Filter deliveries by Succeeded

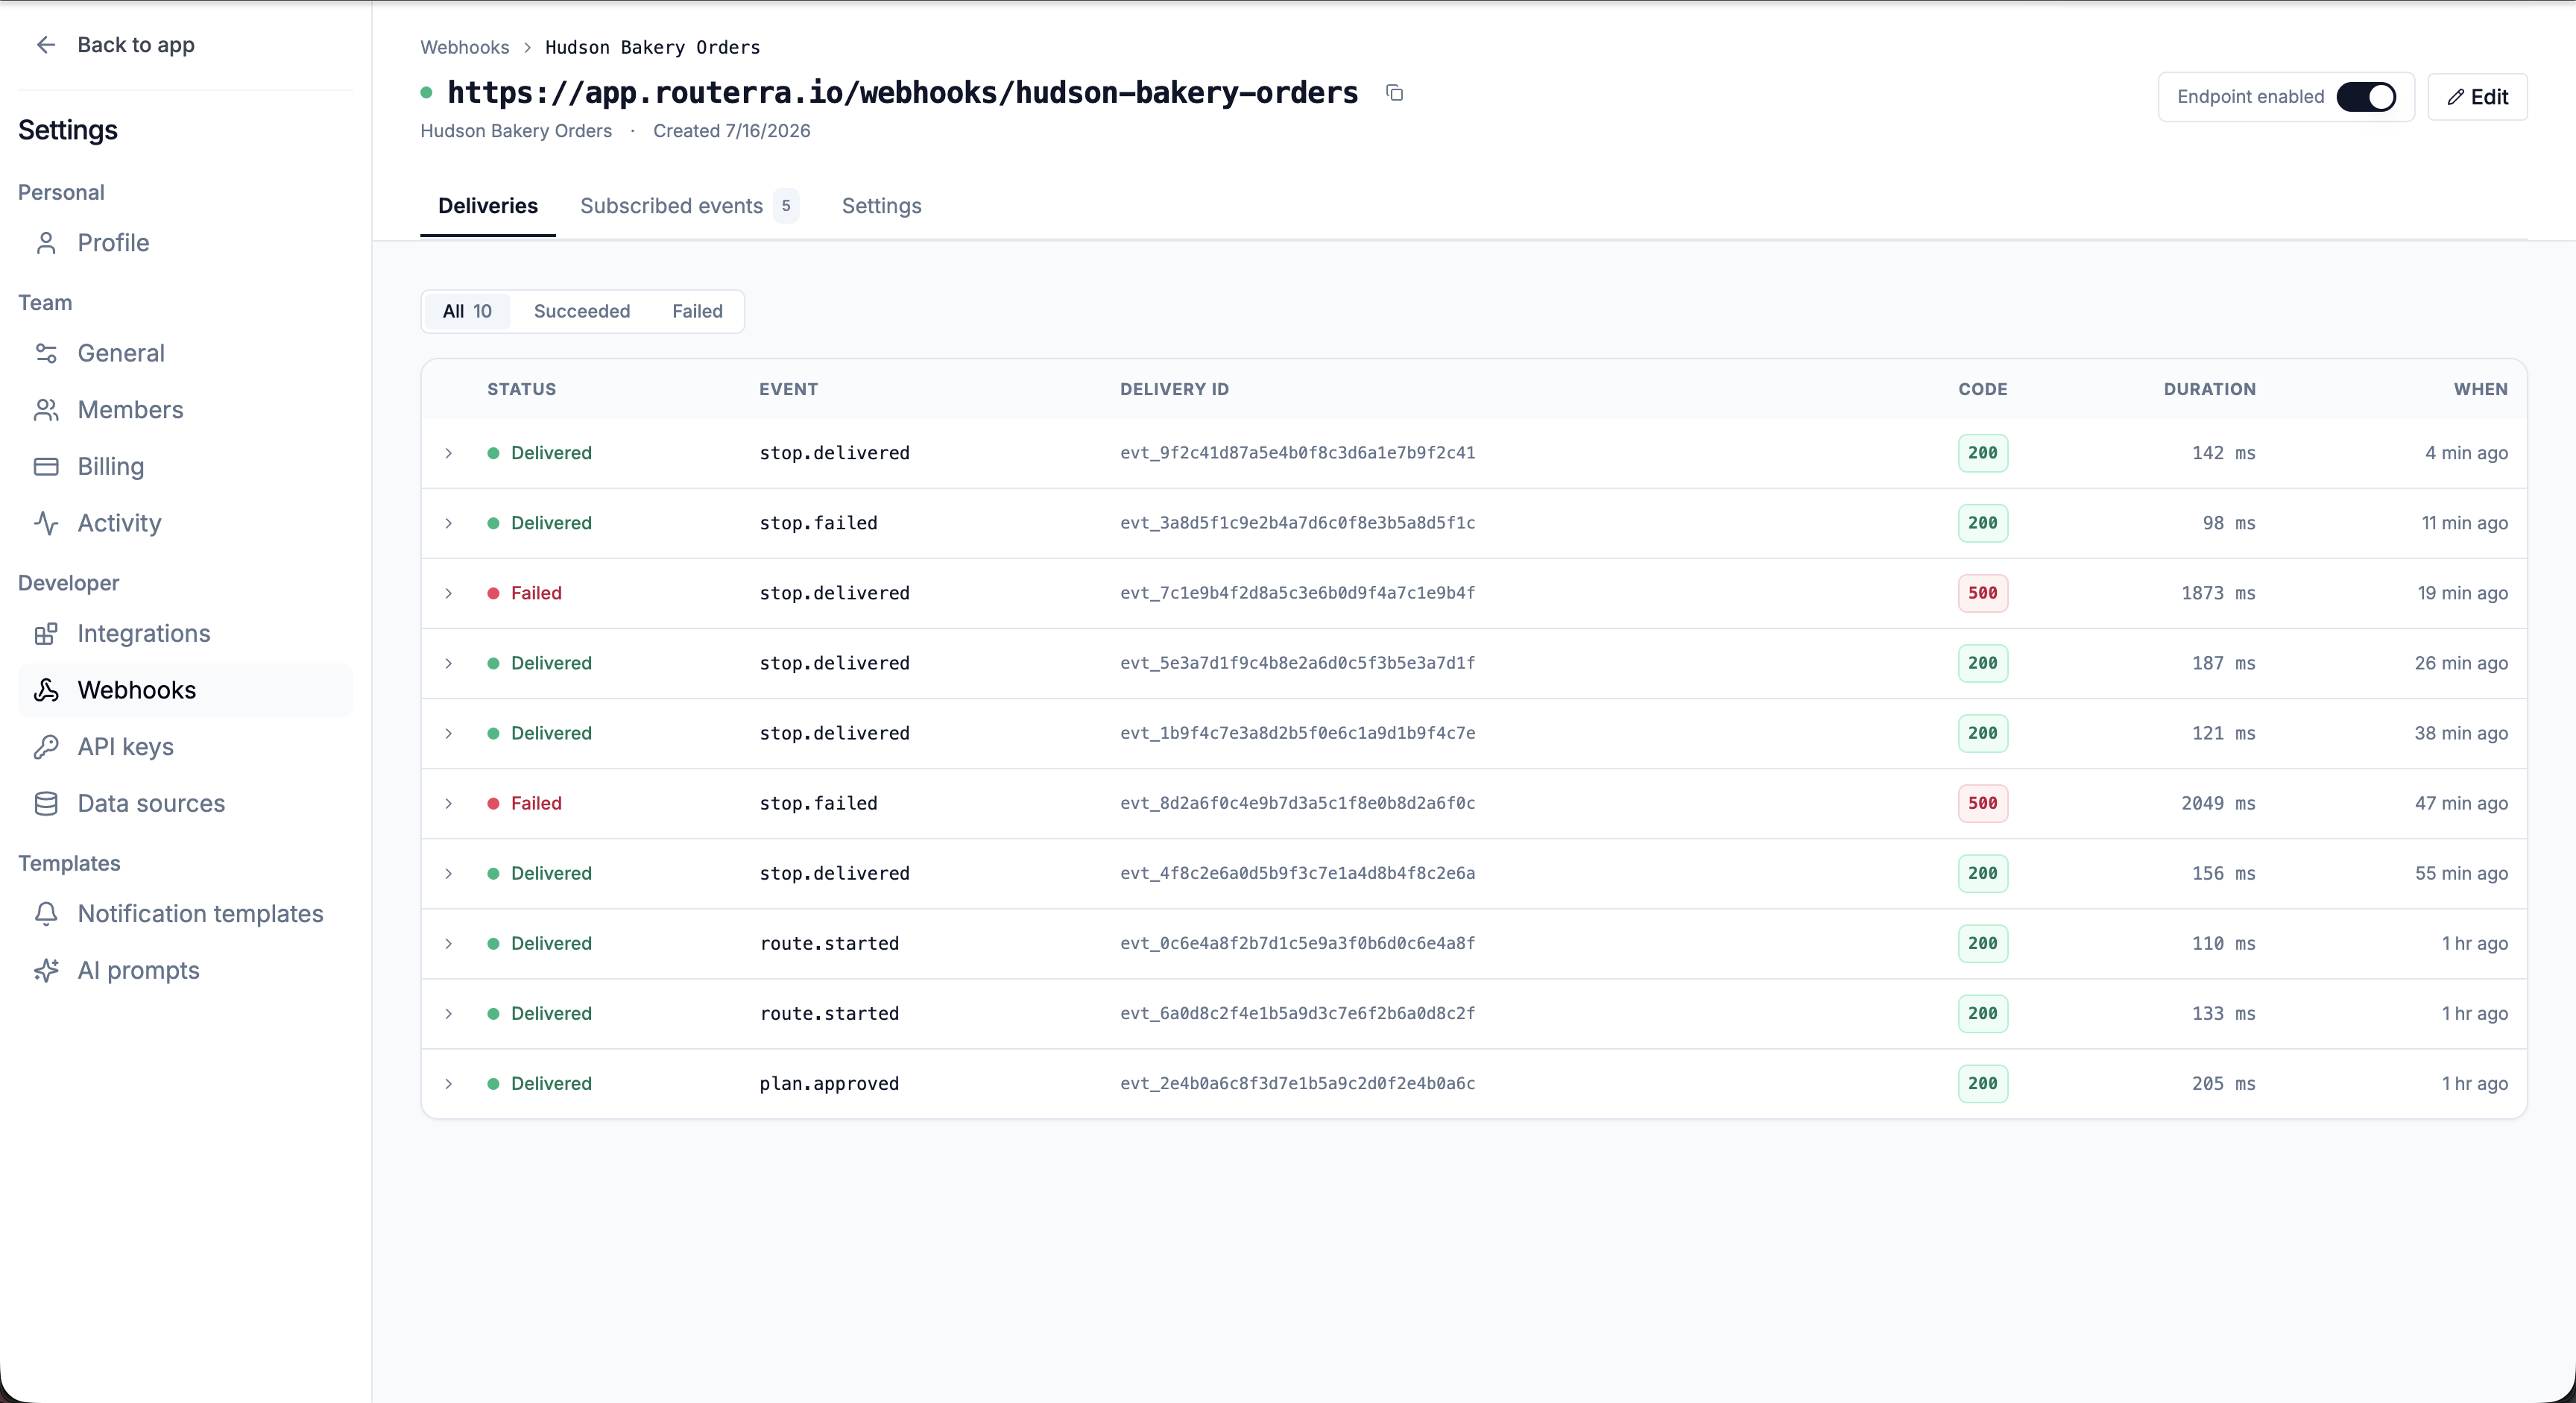click(x=582, y=311)
